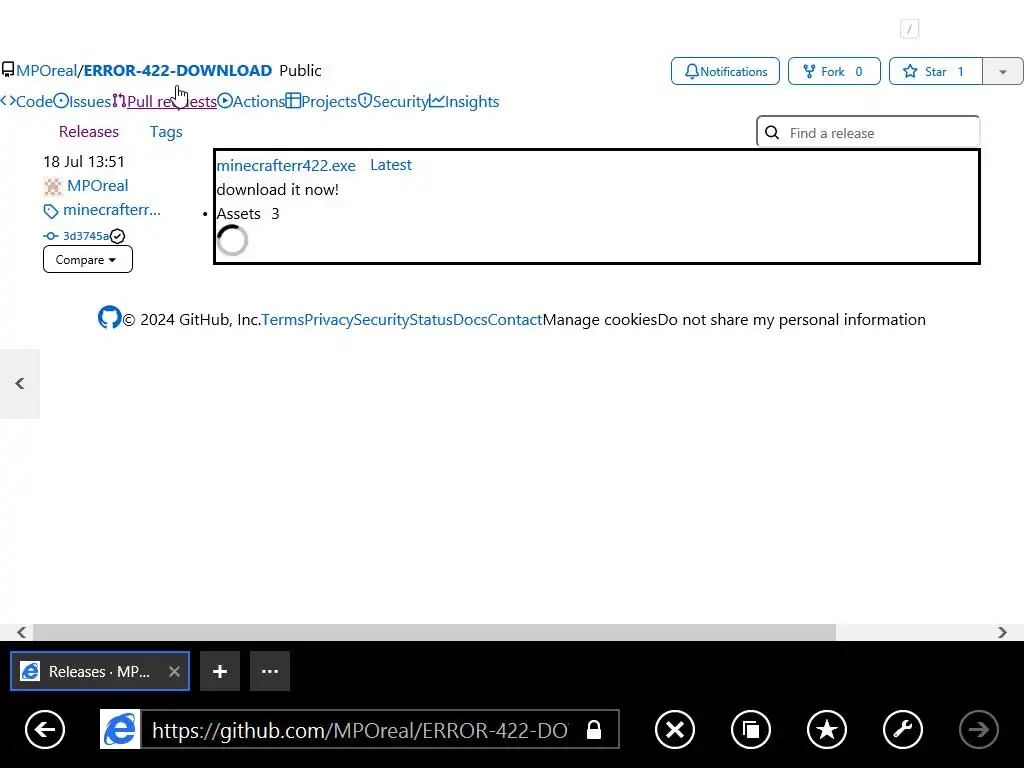Screen dimensions: 1024x768
Task: Open footer Docs link
Action: (x=470, y=319)
